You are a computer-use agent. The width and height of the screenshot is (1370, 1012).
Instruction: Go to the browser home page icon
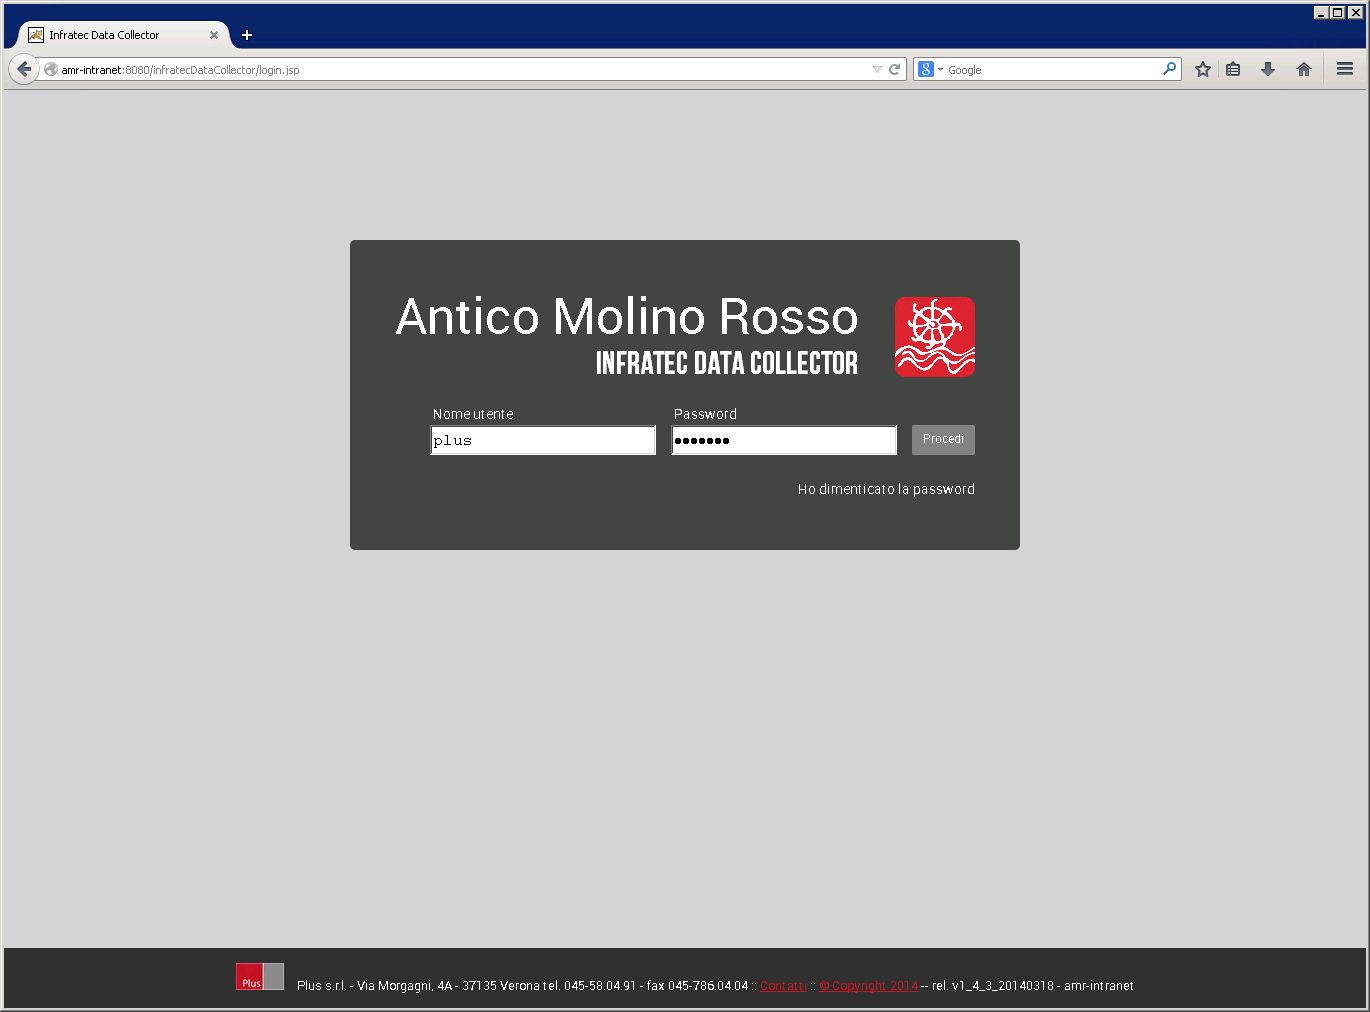(x=1304, y=70)
